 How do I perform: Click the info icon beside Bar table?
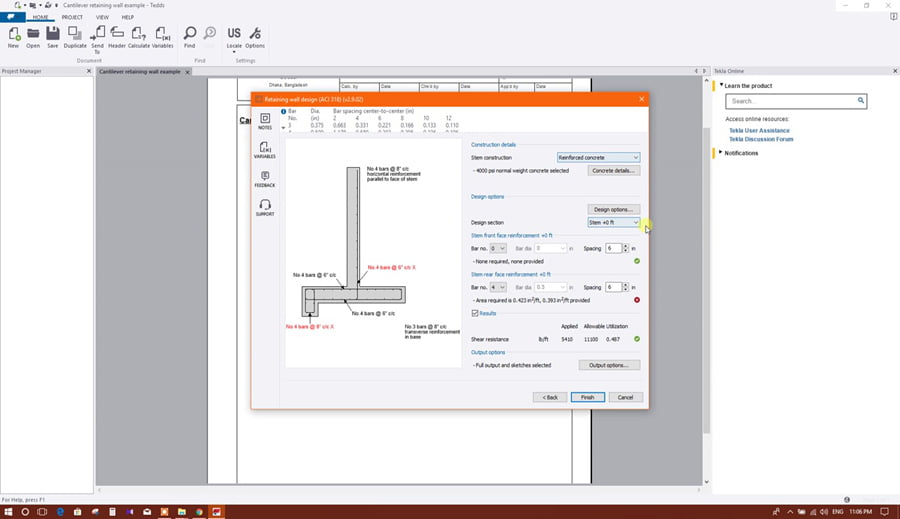(284, 111)
